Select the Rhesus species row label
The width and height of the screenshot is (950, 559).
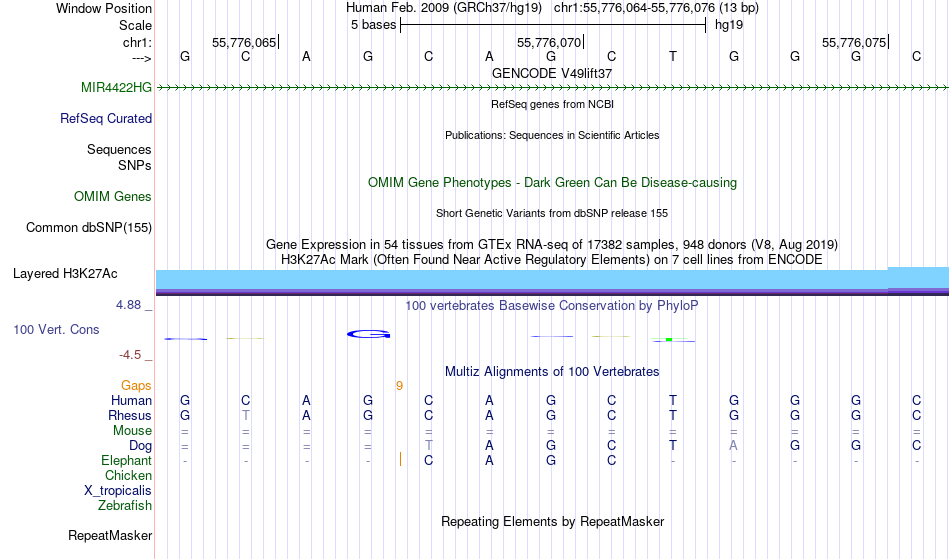pyautogui.click(x=130, y=415)
